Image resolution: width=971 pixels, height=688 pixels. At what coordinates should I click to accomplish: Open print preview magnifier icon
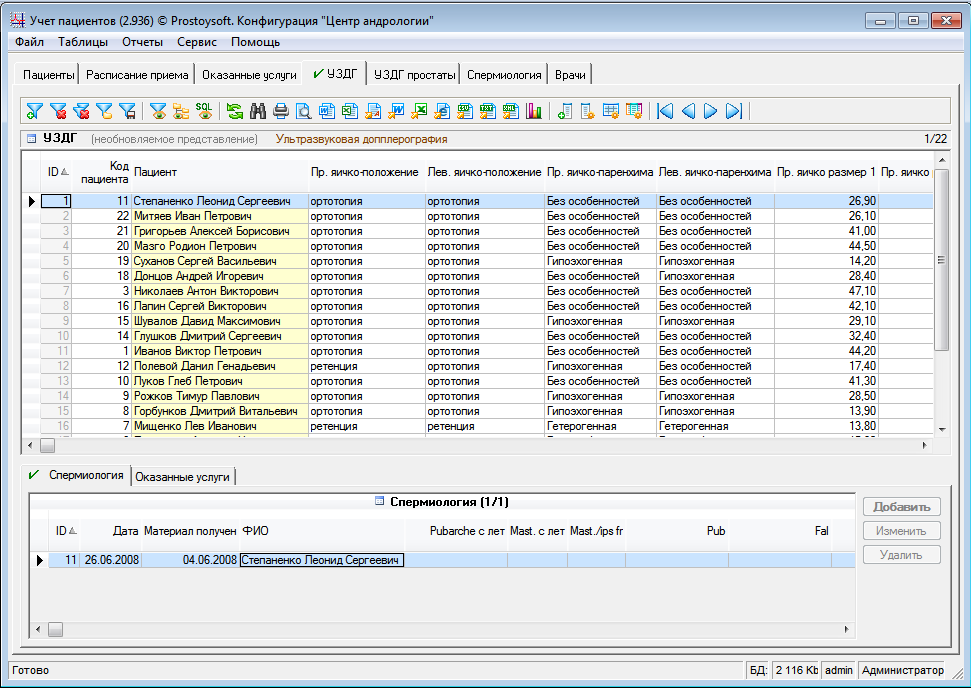point(303,111)
